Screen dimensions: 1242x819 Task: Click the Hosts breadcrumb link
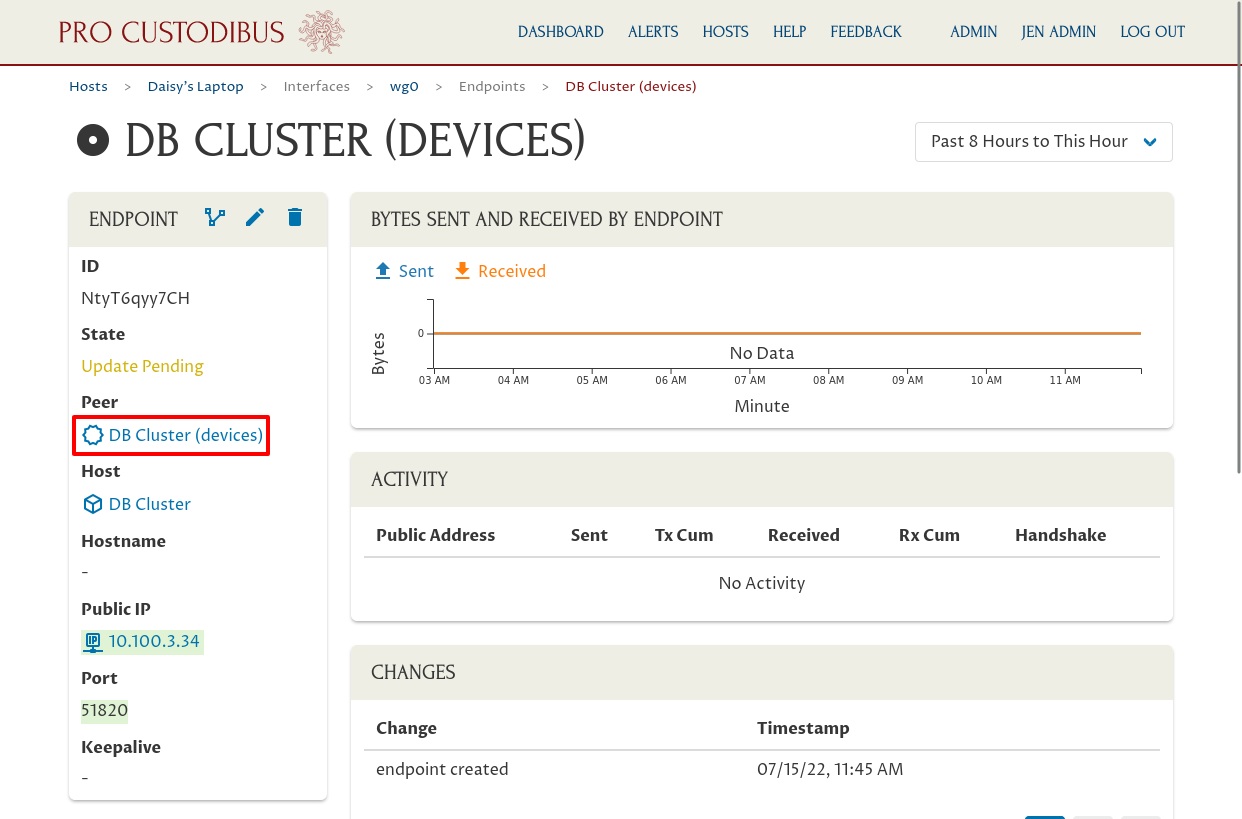[x=88, y=87]
